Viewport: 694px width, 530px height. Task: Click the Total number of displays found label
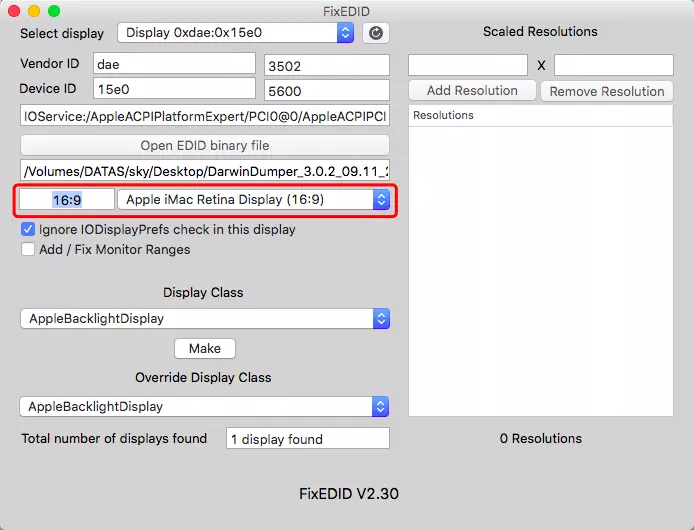114,438
